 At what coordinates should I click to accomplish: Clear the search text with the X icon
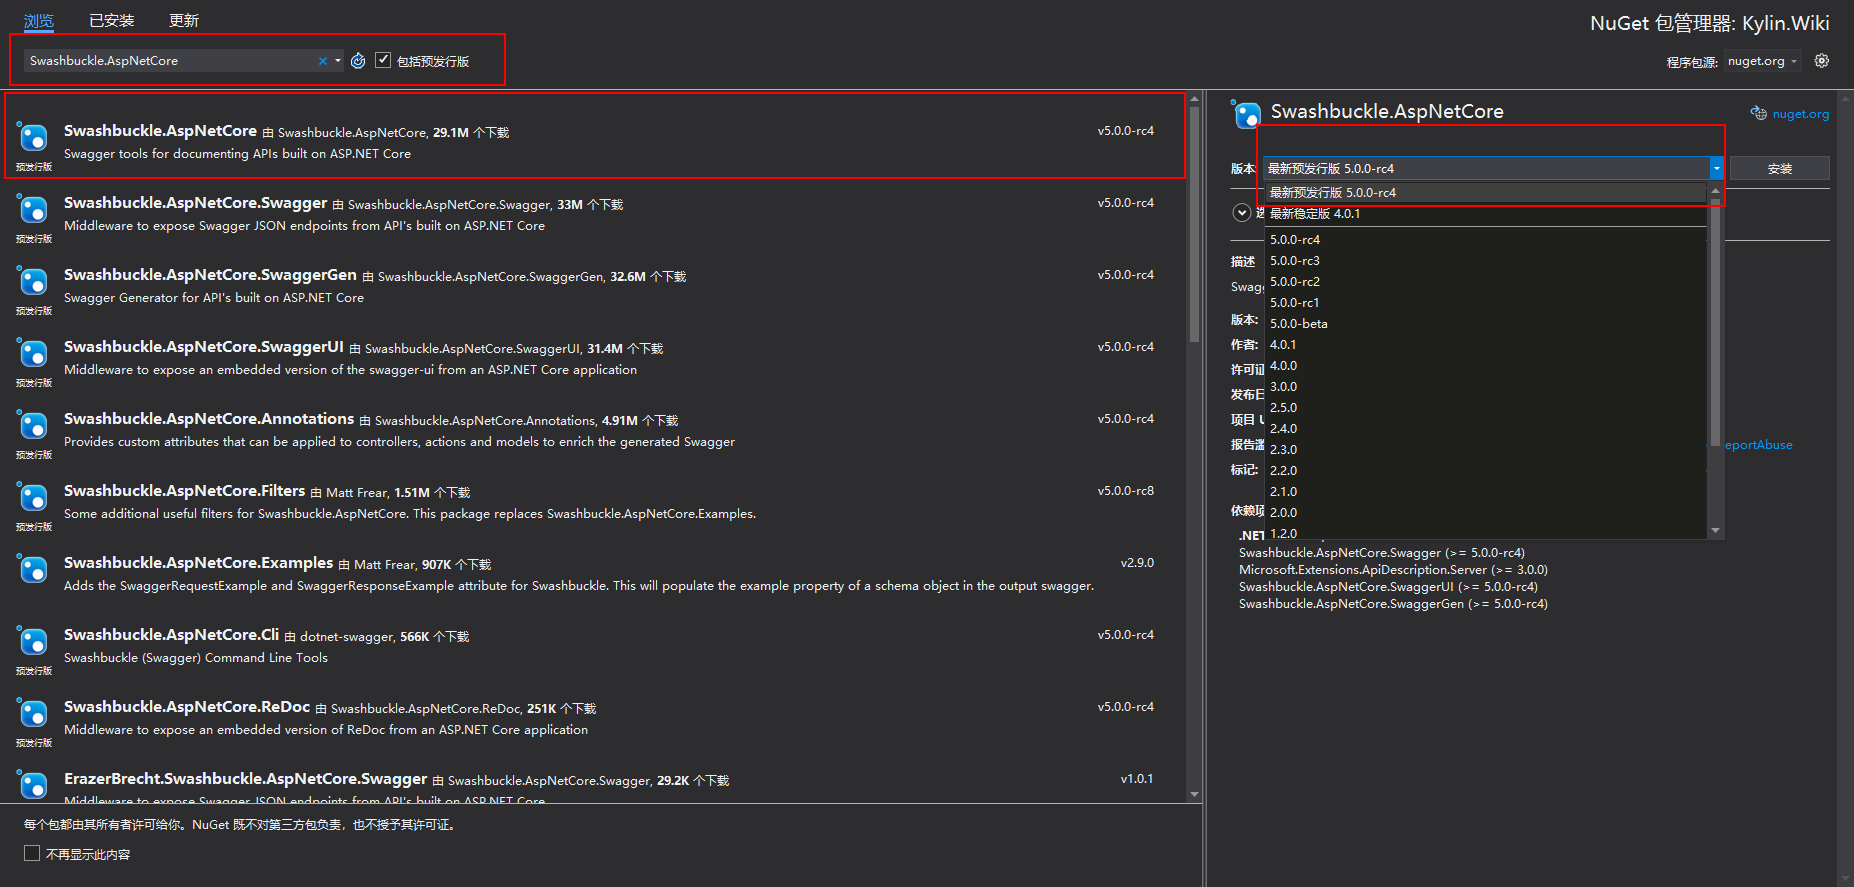[323, 61]
